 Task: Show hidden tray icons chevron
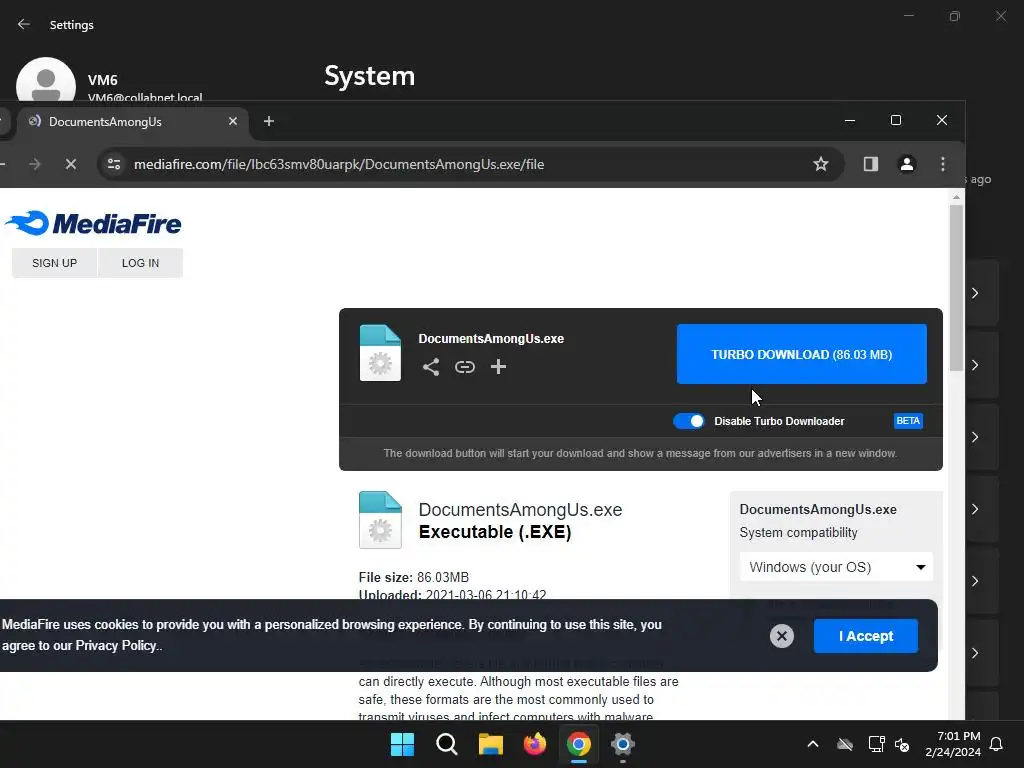813,744
